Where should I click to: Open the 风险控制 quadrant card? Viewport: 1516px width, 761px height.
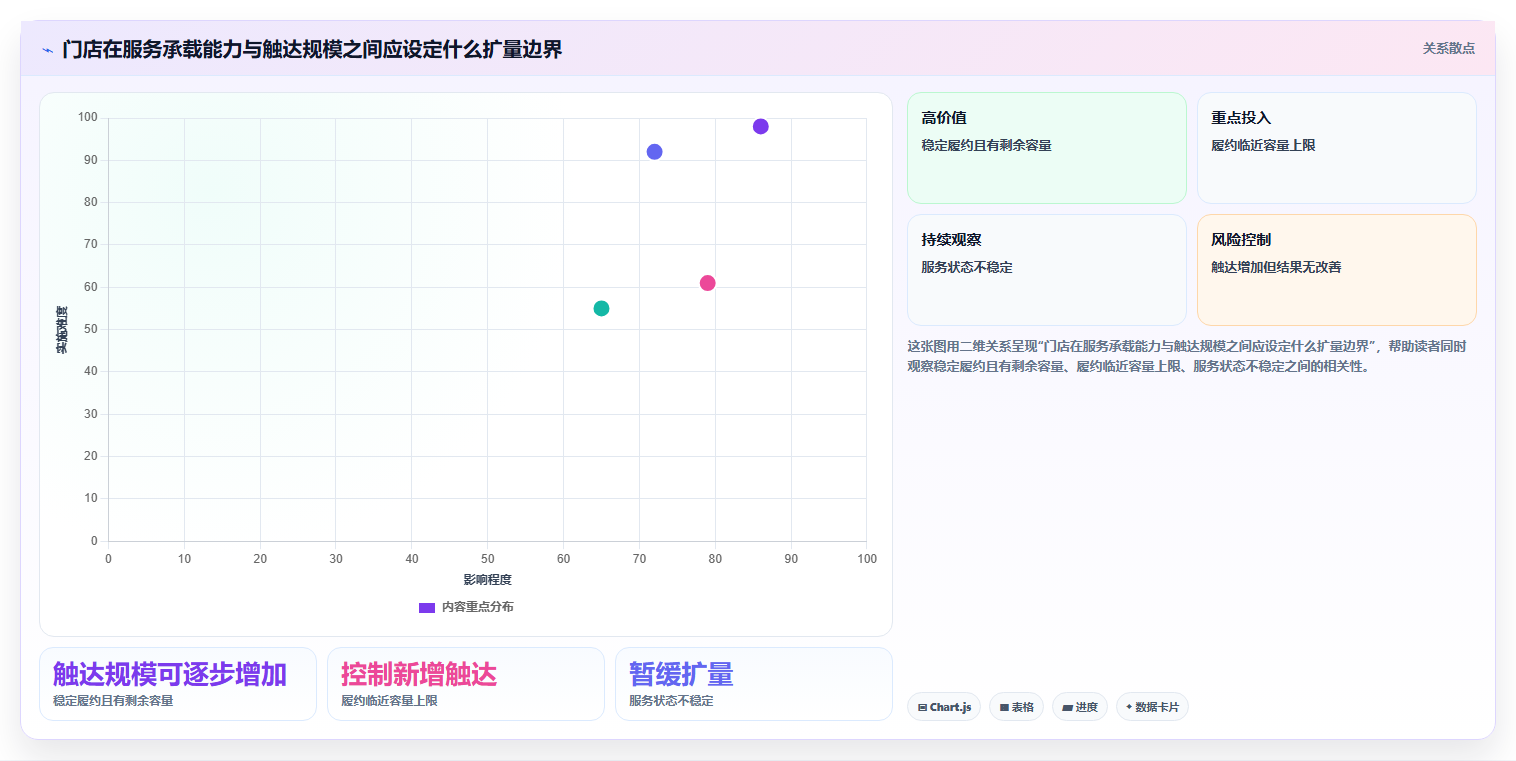coord(1336,270)
